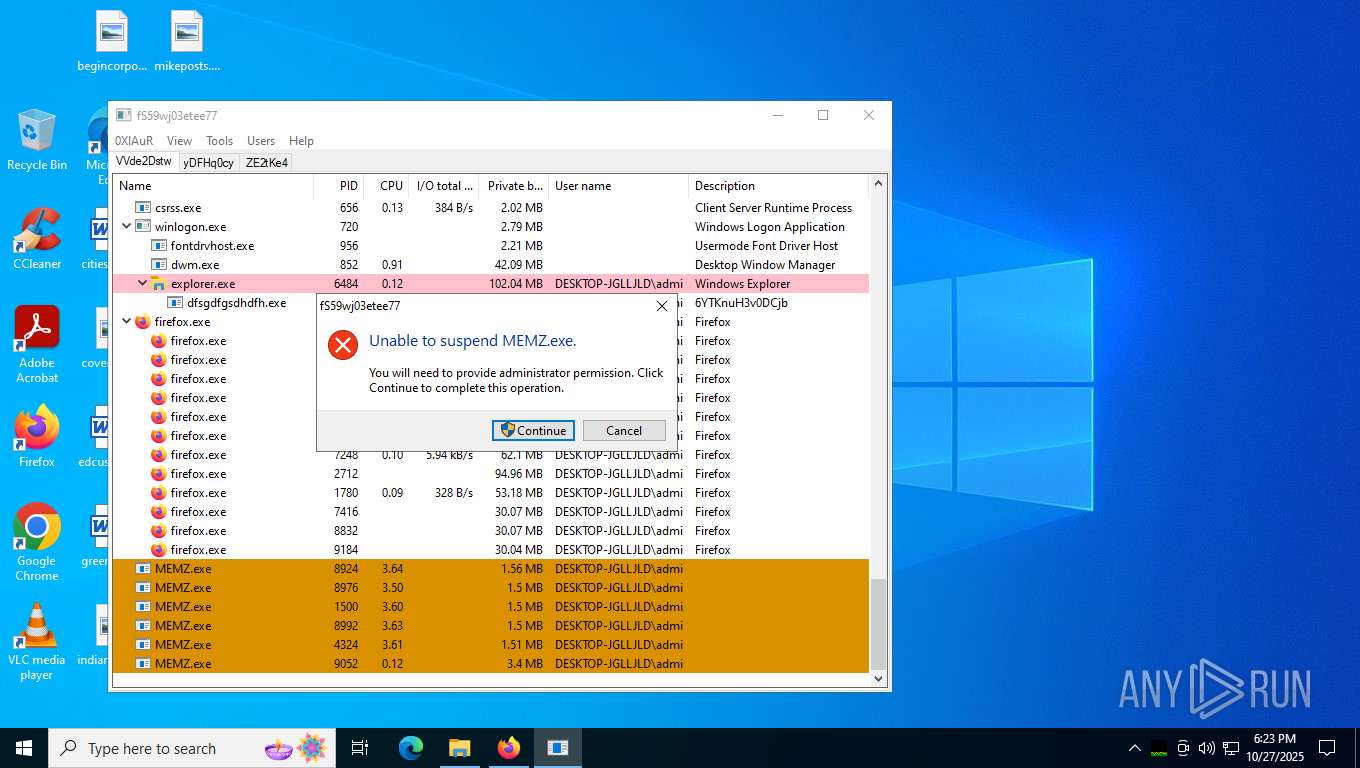Select the winlogon.exe process icon

tap(143, 227)
